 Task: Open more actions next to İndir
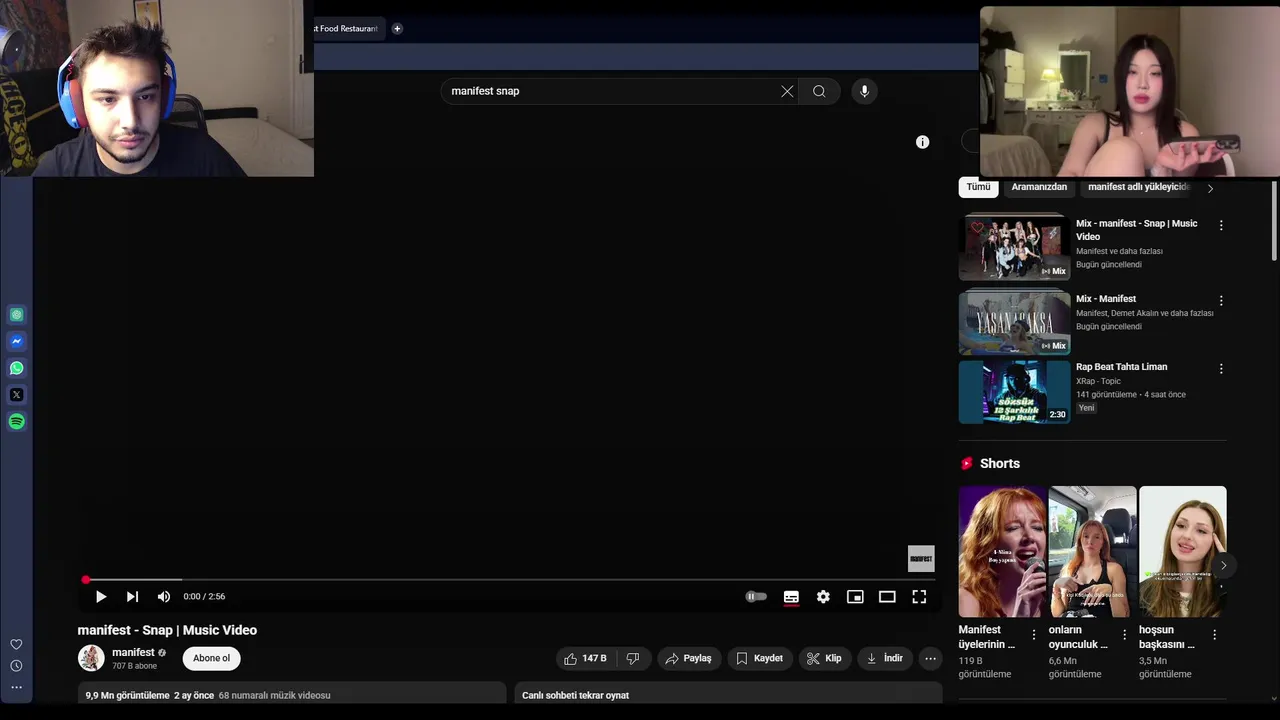pyautogui.click(x=930, y=659)
